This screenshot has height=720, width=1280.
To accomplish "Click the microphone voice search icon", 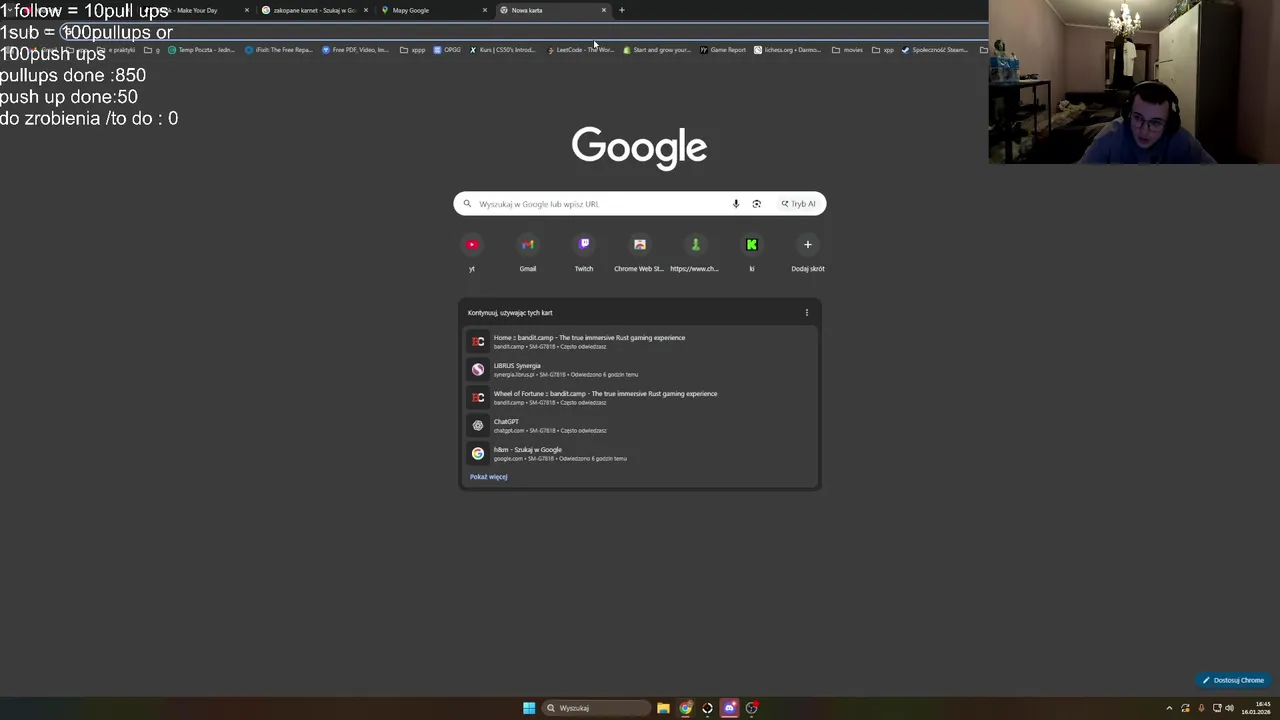I will [736, 204].
